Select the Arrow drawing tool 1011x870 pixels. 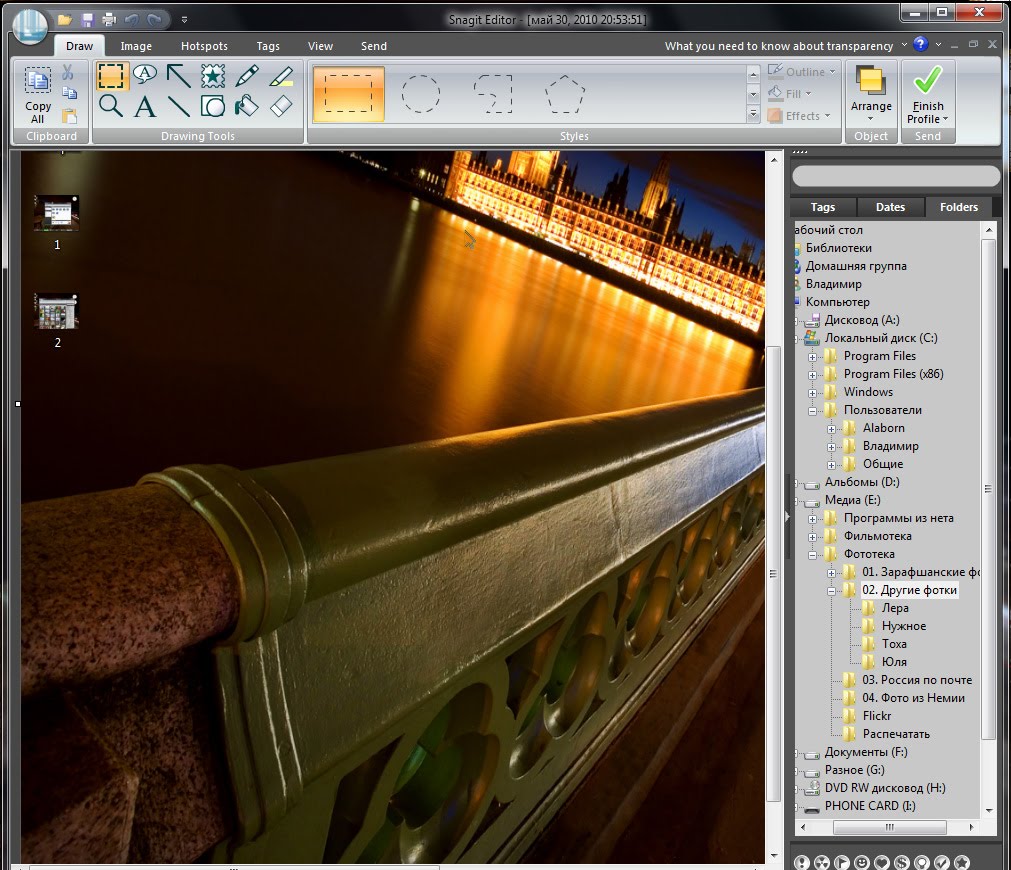pos(179,75)
